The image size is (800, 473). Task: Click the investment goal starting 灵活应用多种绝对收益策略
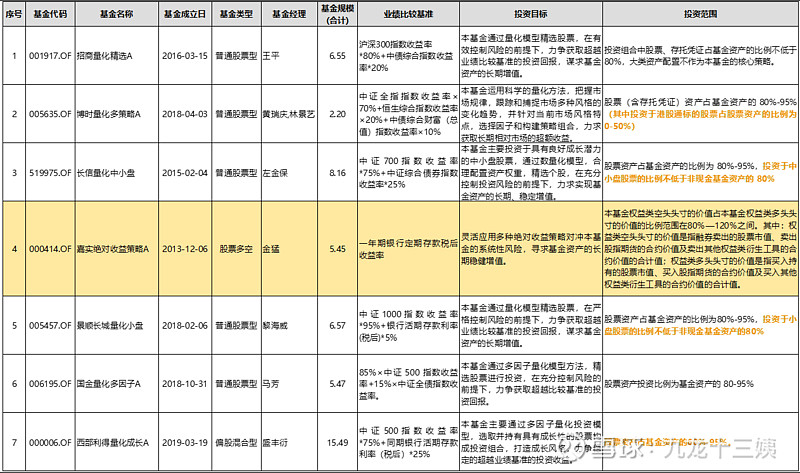[531, 249]
